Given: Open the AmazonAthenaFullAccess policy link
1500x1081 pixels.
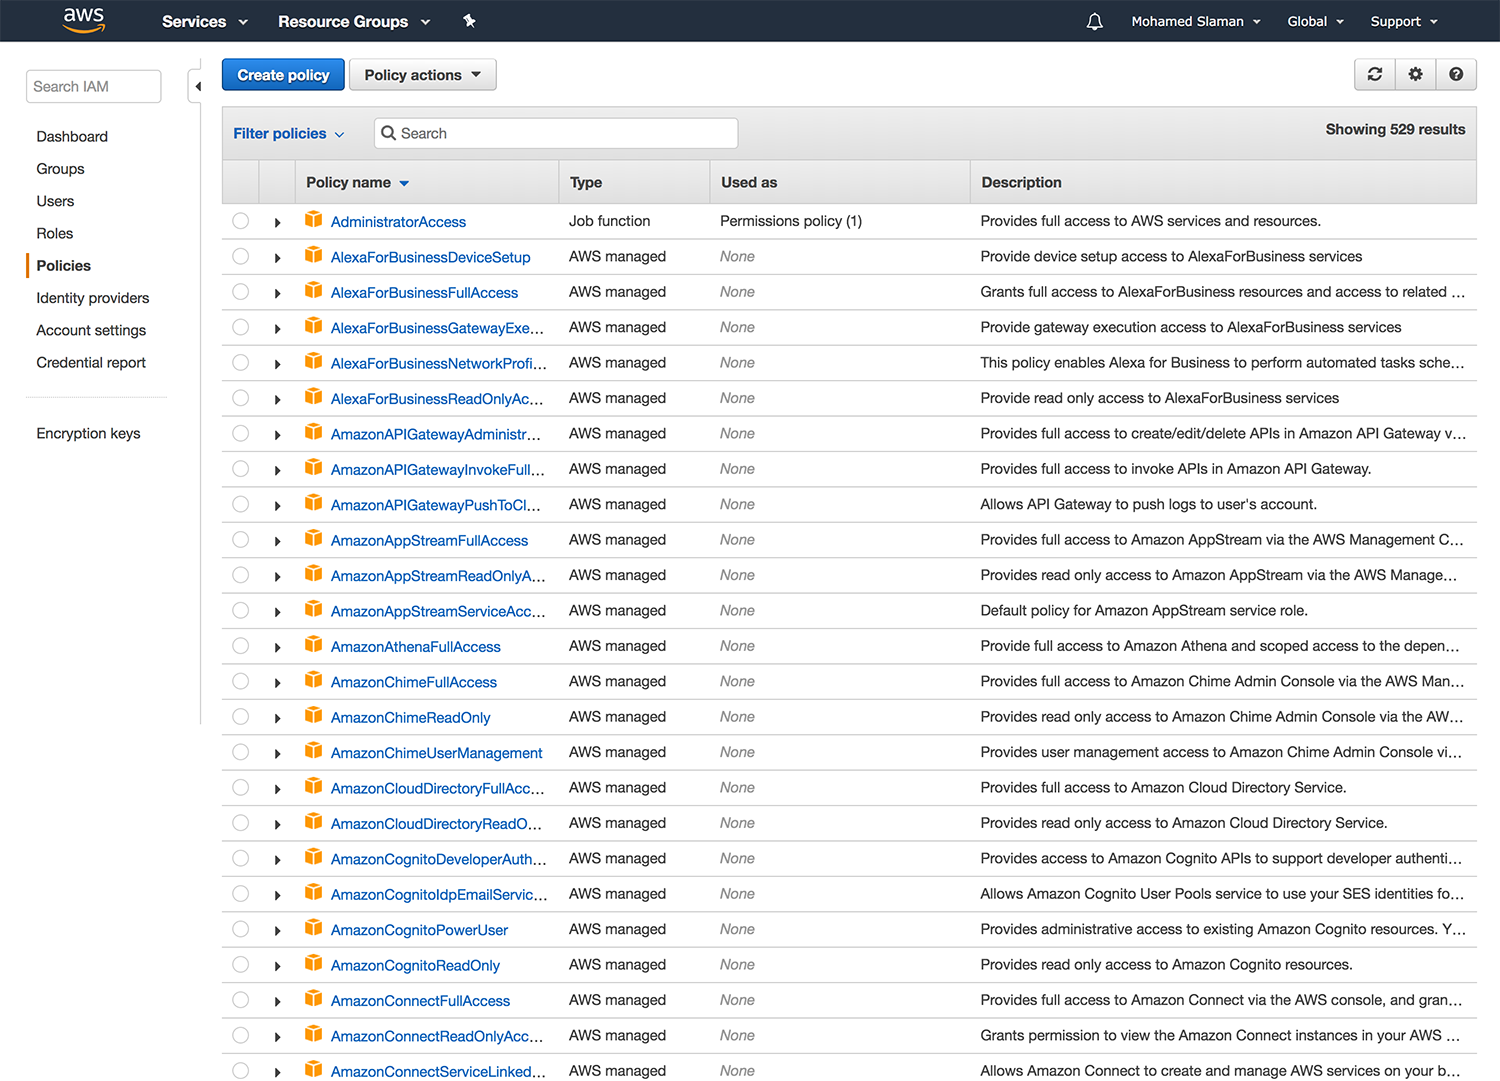Looking at the screenshot, I should 416,647.
